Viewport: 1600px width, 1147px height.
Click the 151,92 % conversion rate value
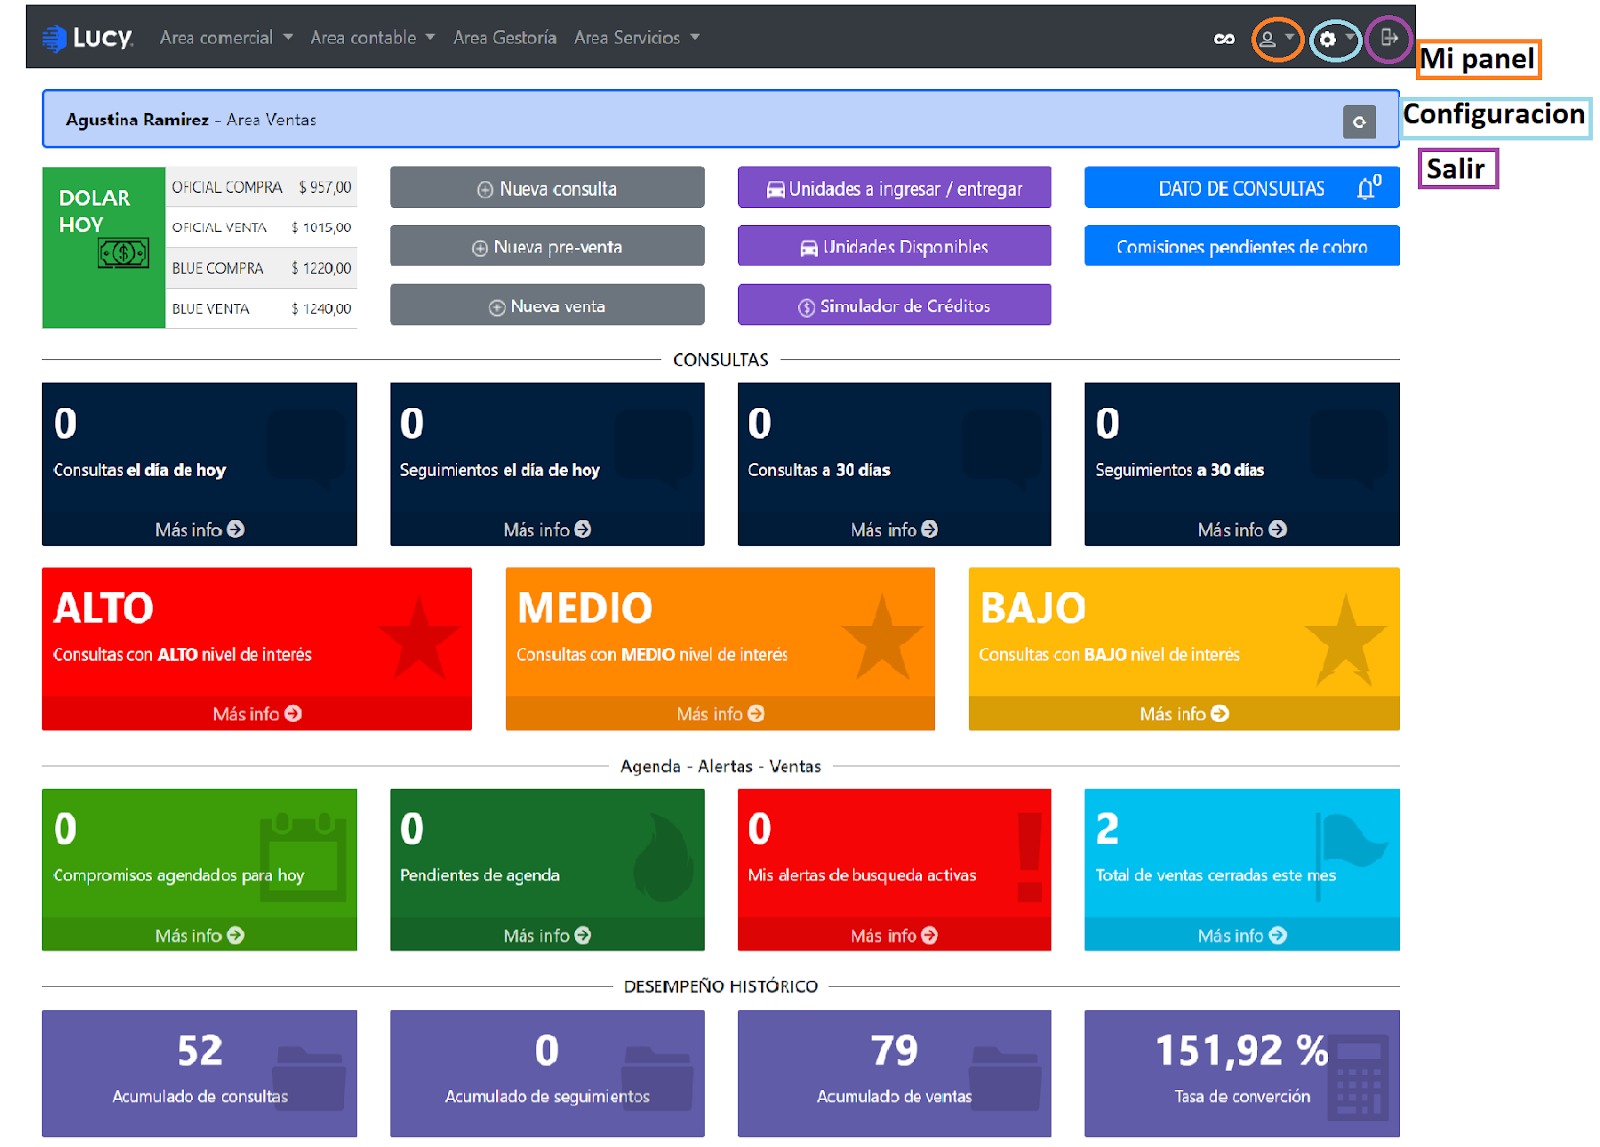point(1242,1051)
